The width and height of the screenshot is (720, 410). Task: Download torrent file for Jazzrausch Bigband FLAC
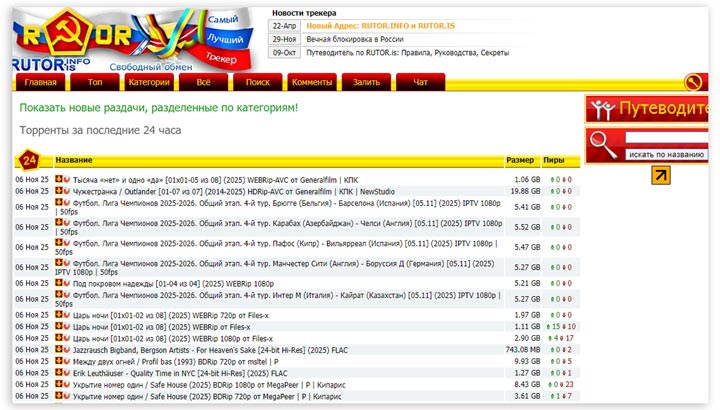coord(59,349)
